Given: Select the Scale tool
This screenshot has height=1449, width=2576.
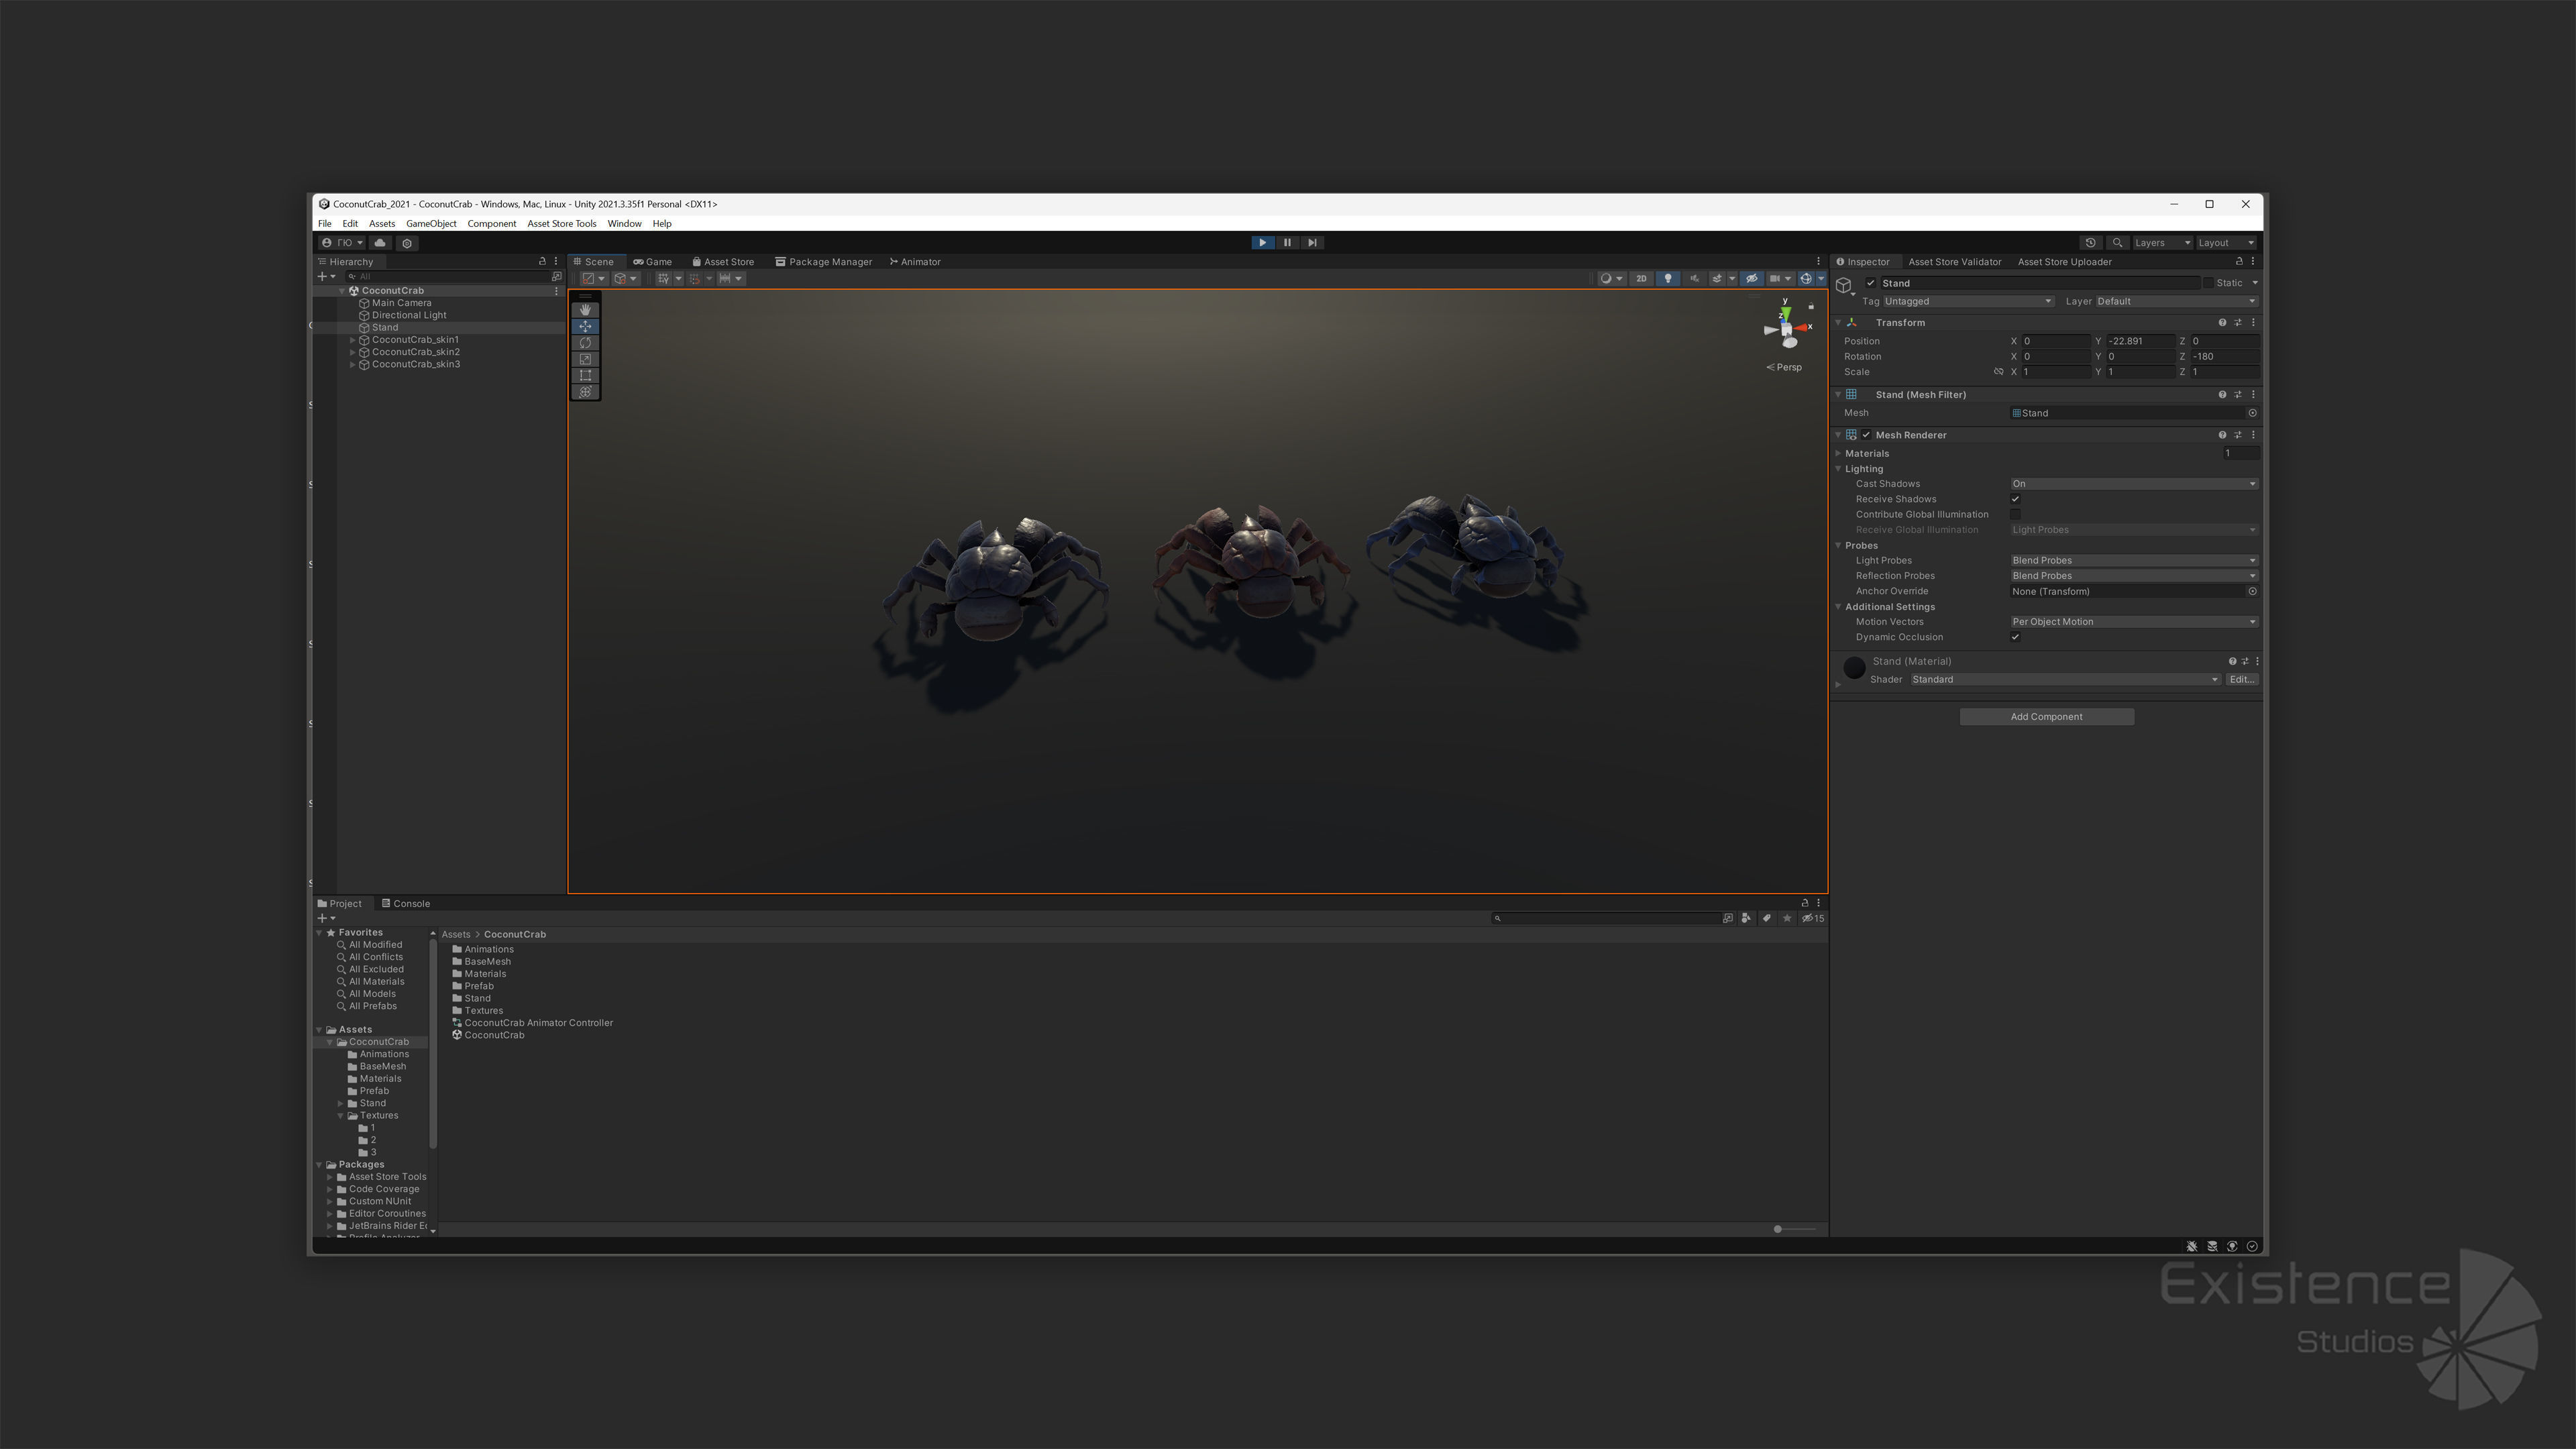Looking at the screenshot, I should [585, 359].
